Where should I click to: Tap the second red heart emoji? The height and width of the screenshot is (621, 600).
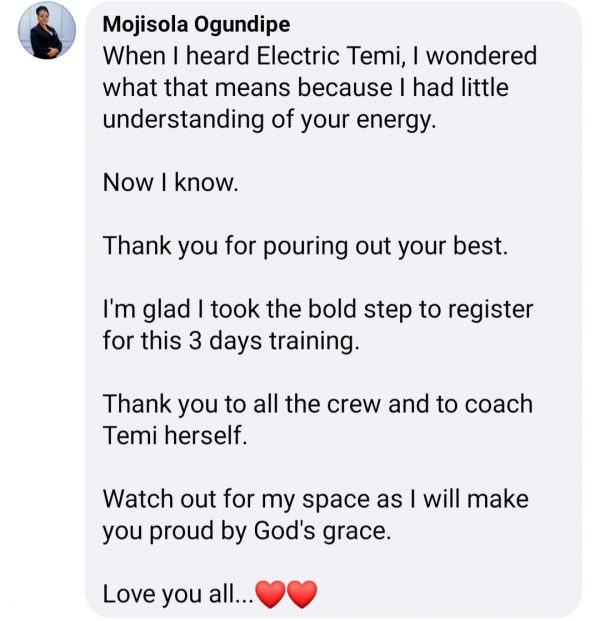(x=302, y=594)
